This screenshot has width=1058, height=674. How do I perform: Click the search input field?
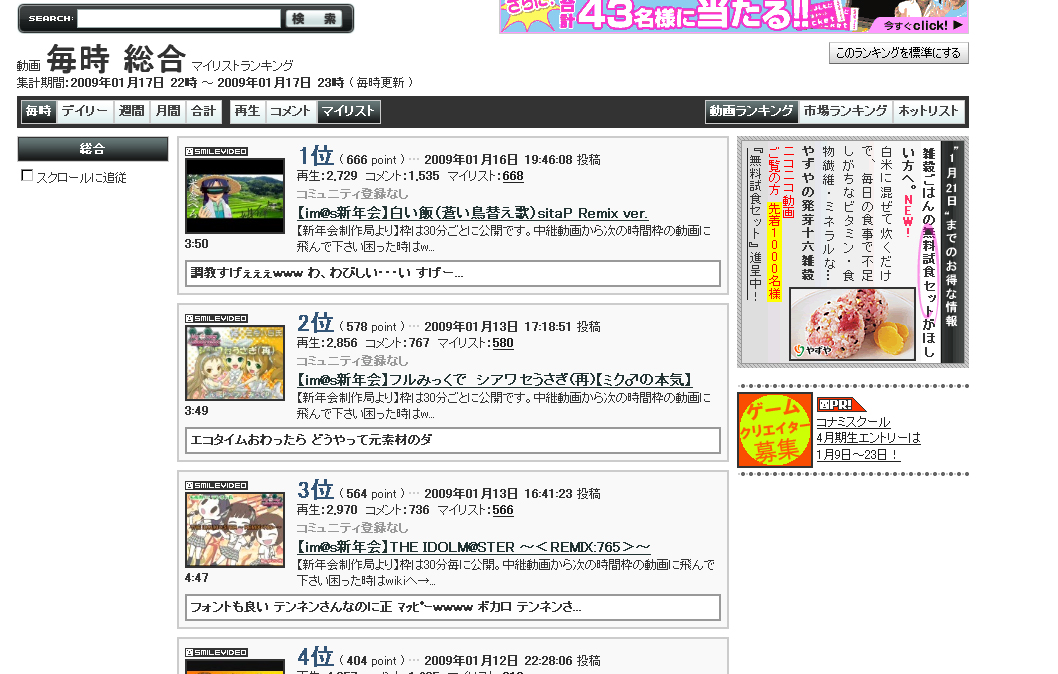pyautogui.click(x=179, y=19)
